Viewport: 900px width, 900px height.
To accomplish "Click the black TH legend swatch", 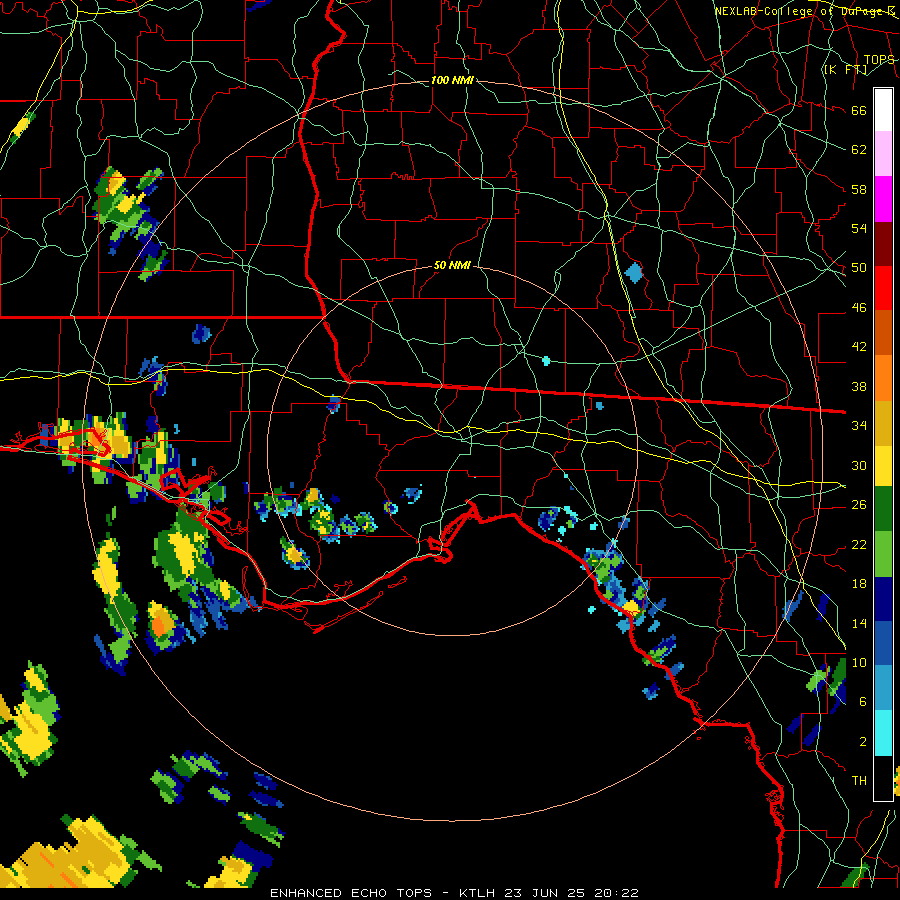I will point(883,777).
